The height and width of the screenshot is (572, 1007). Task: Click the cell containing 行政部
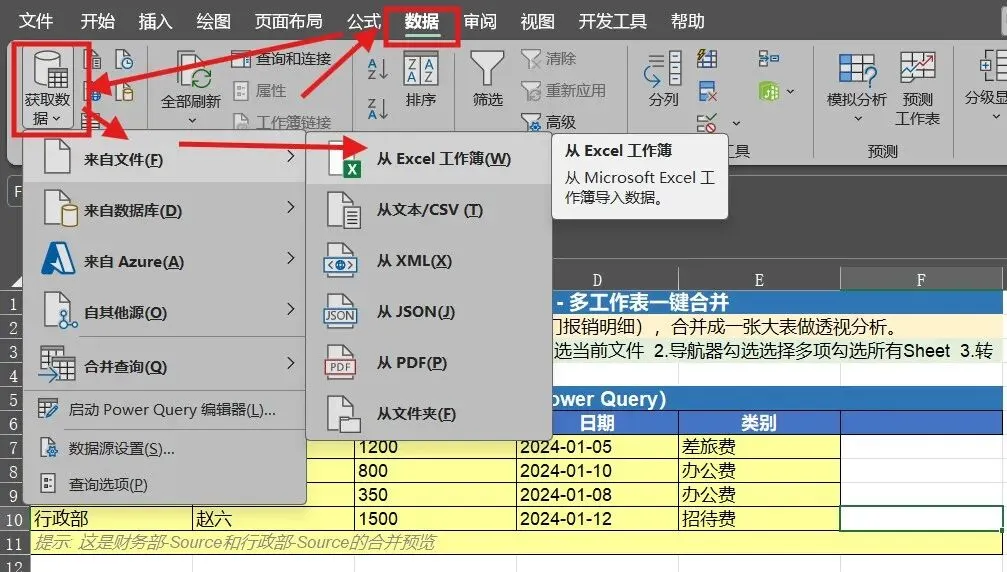click(112, 519)
